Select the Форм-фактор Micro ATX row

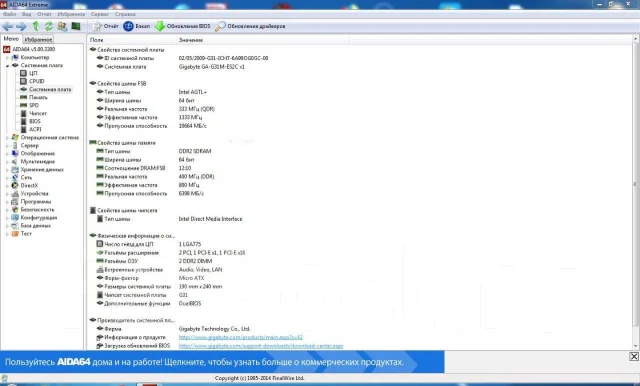click(150, 278)
